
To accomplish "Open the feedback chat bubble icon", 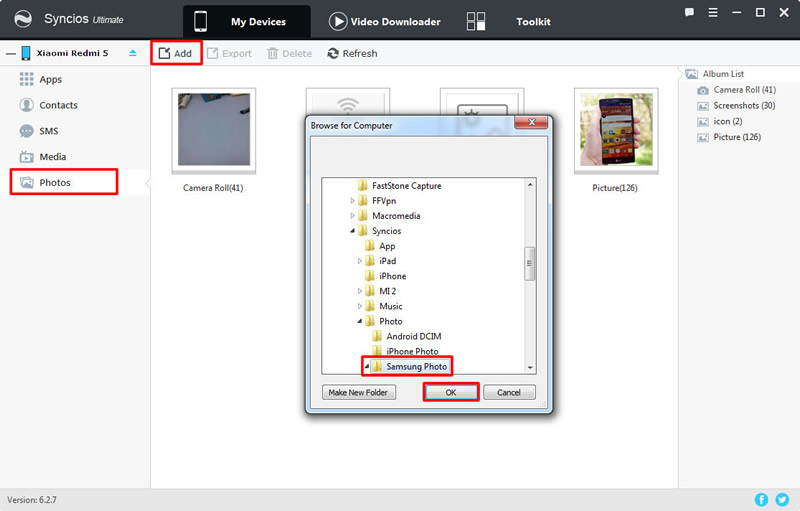I will click(x=689, y=12).
